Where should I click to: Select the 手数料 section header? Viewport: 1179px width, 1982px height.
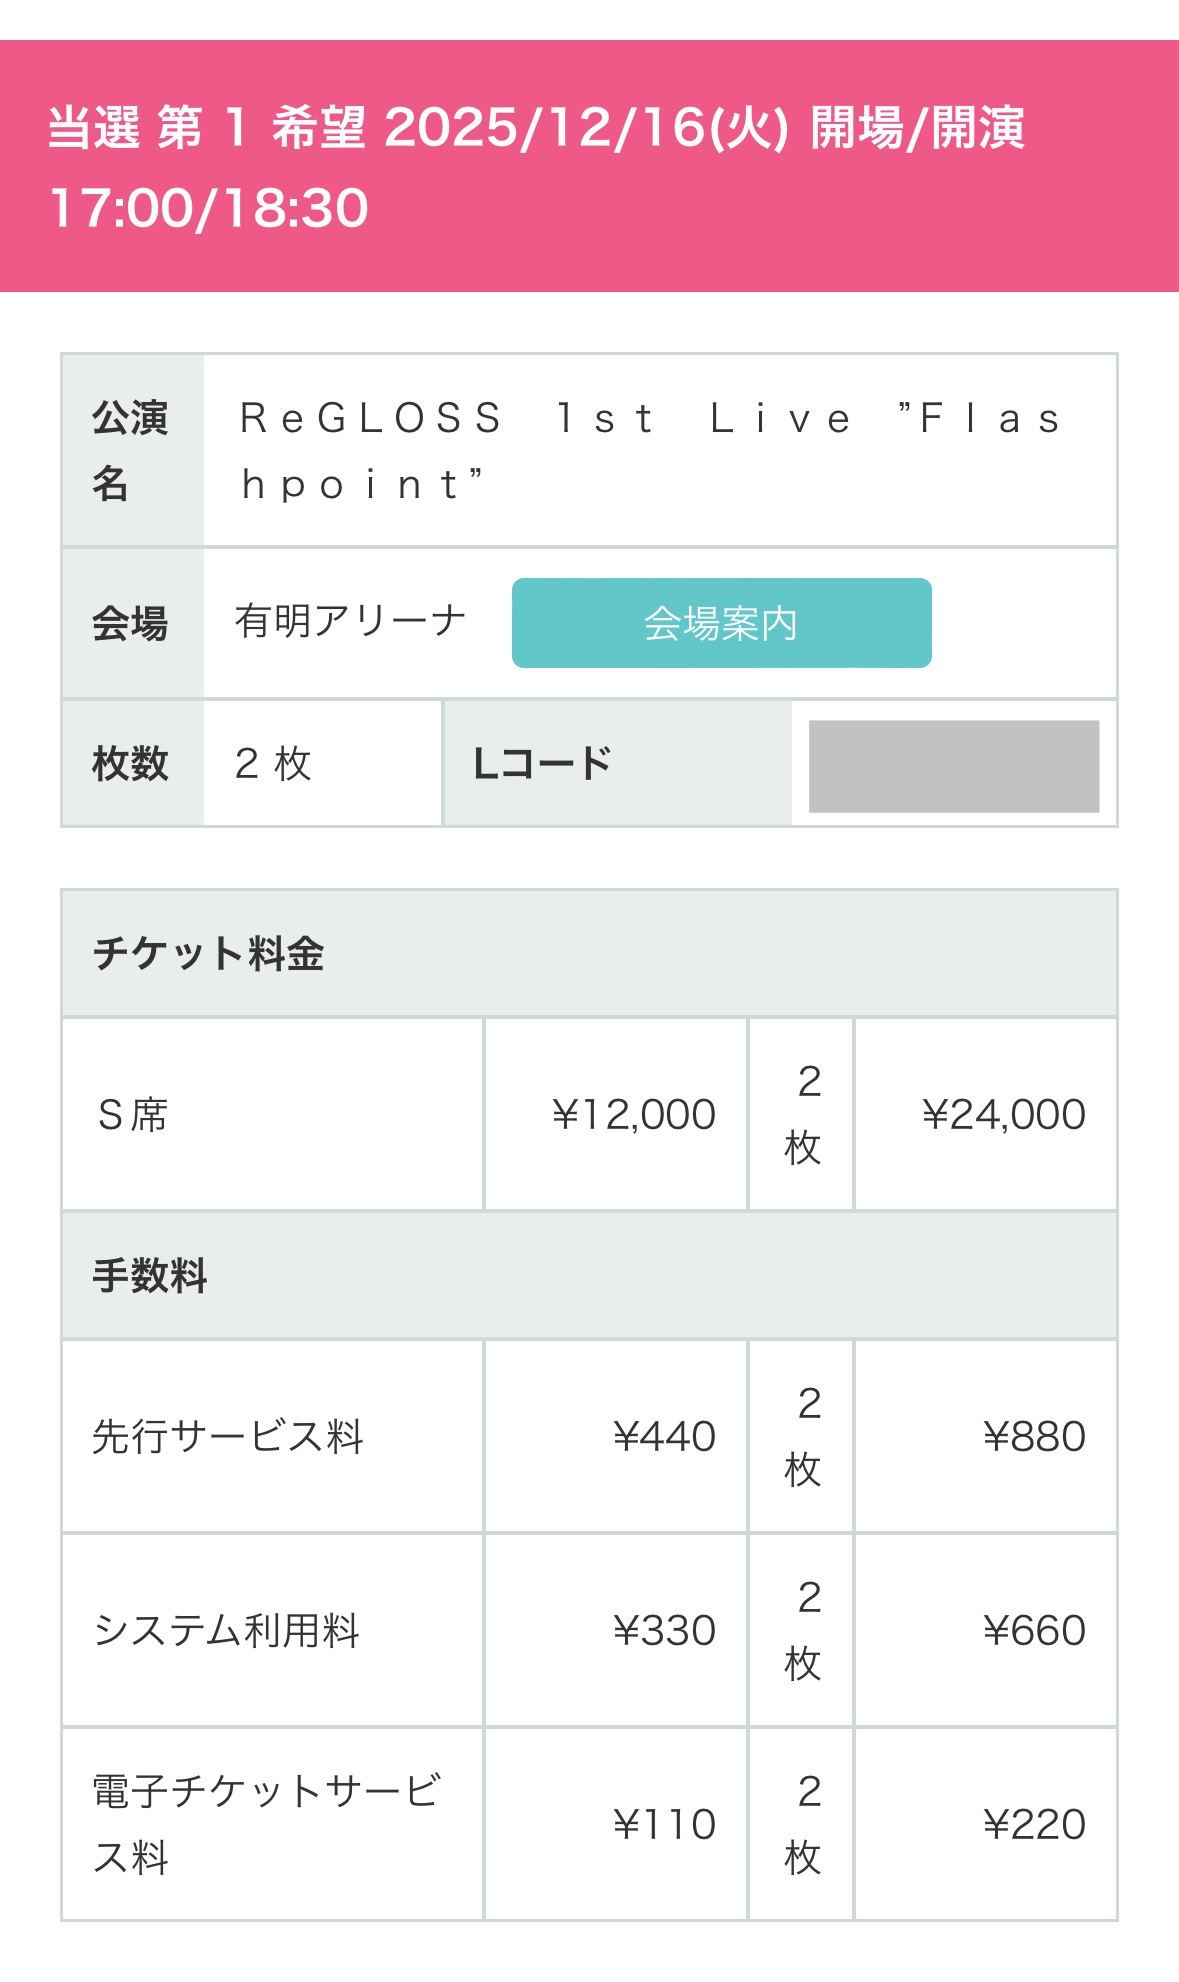(150, 1276)
